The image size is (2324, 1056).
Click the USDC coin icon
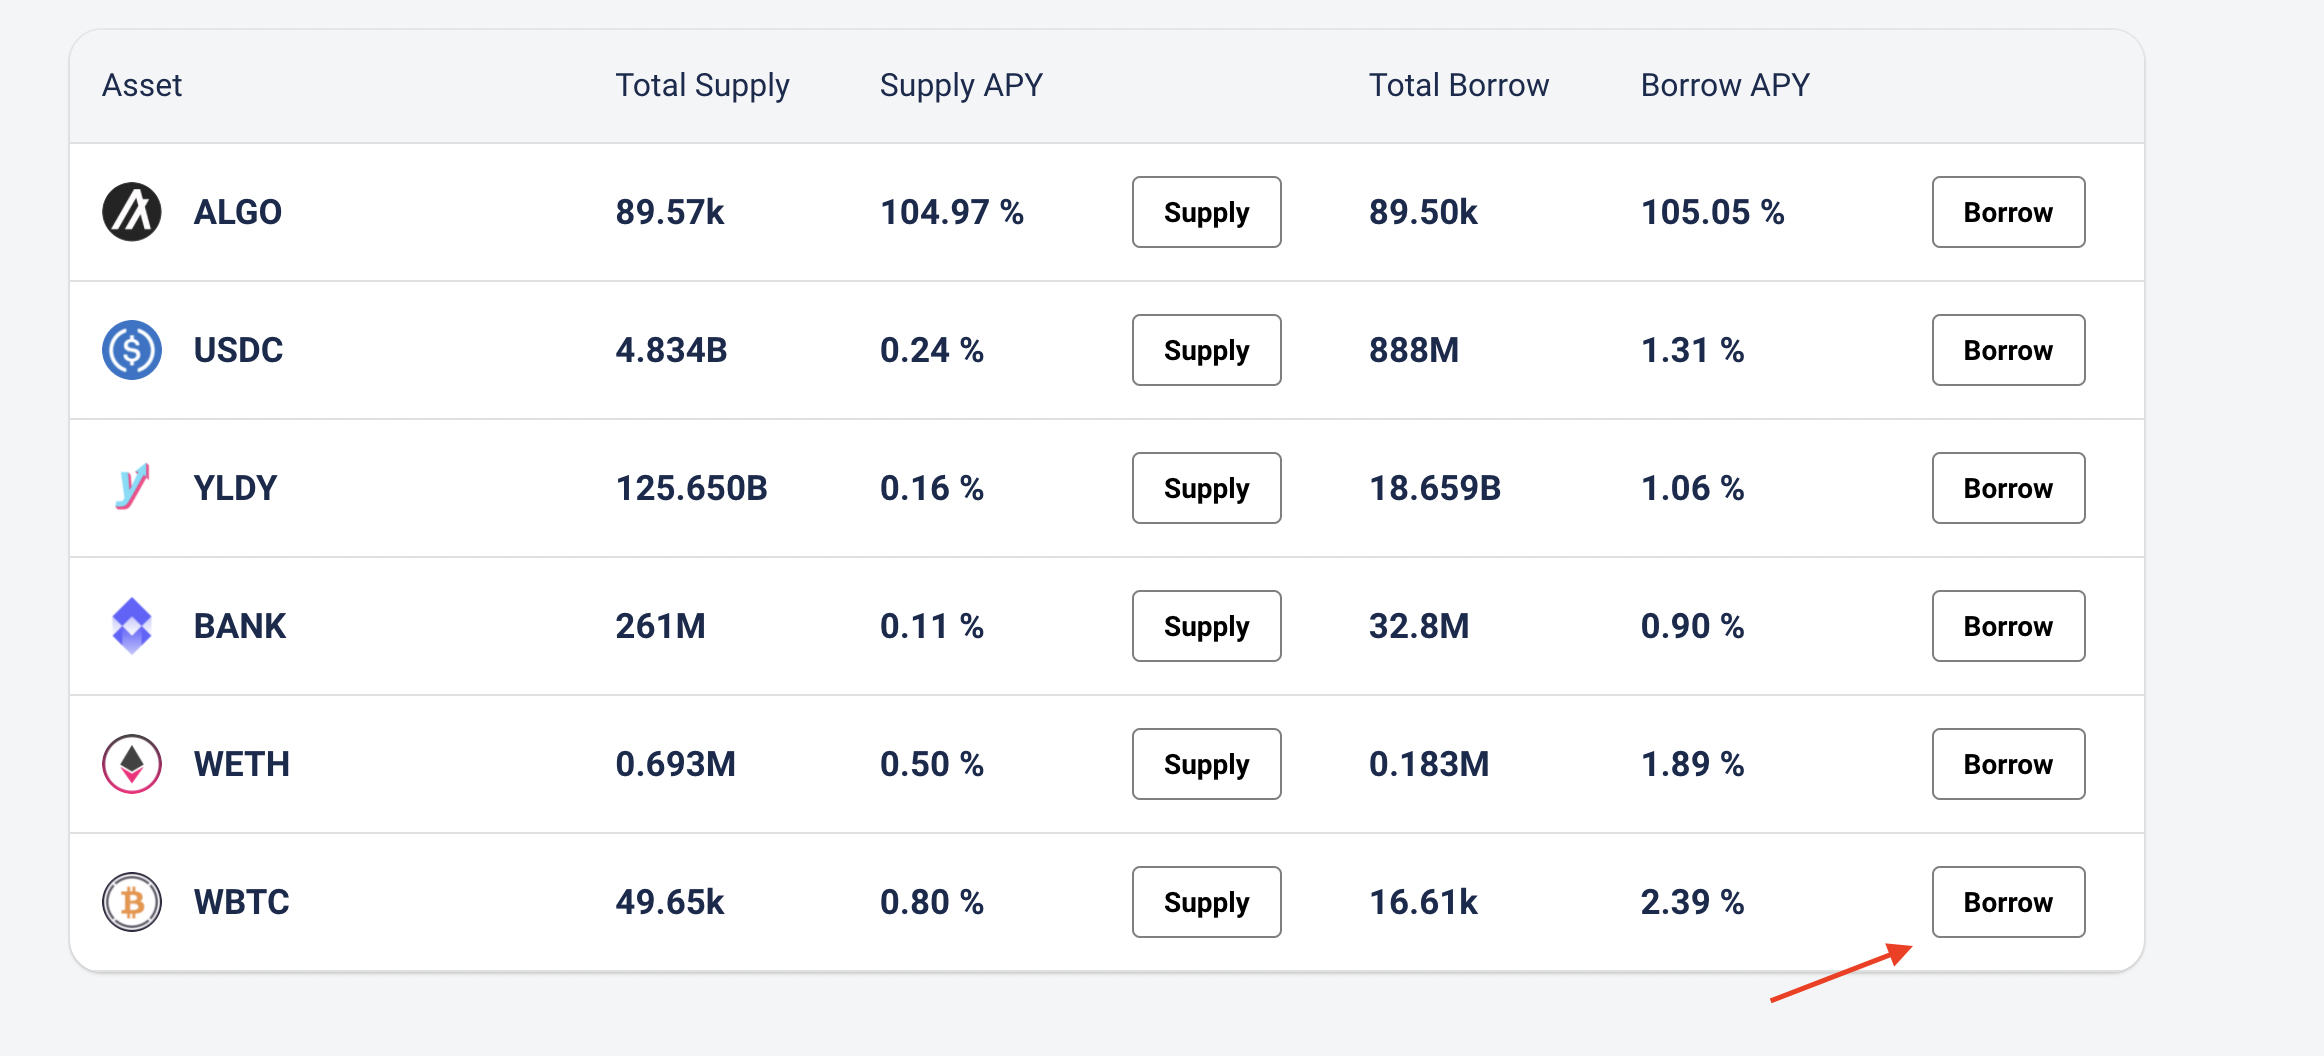click(x=132, y=350)
